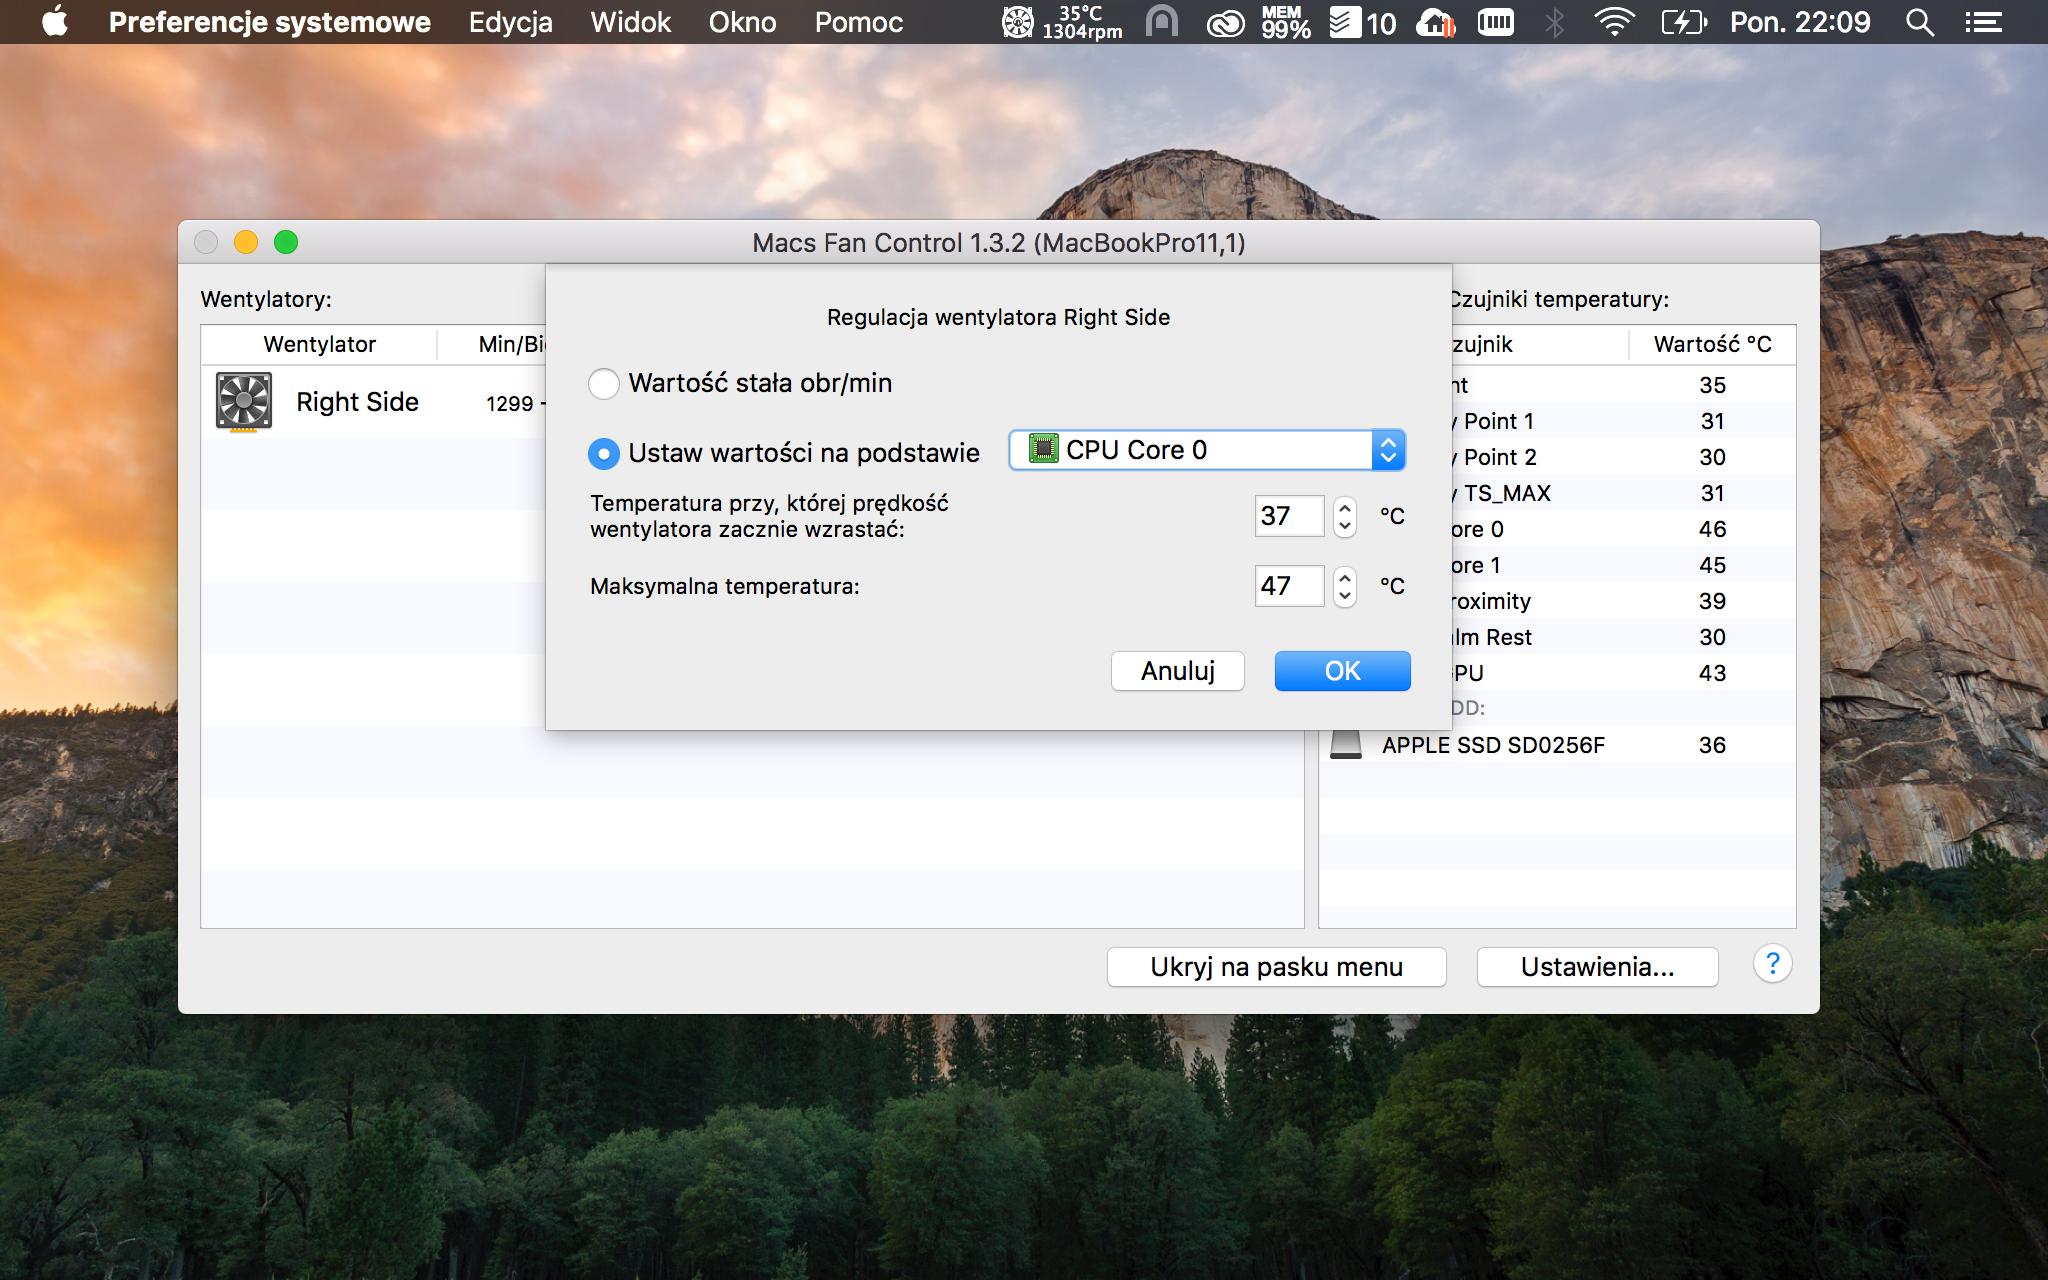The height and width of the screenshot is (1280, 2048).
Task: Open the Wi-Fi status menu
Action: point(1614,21)
